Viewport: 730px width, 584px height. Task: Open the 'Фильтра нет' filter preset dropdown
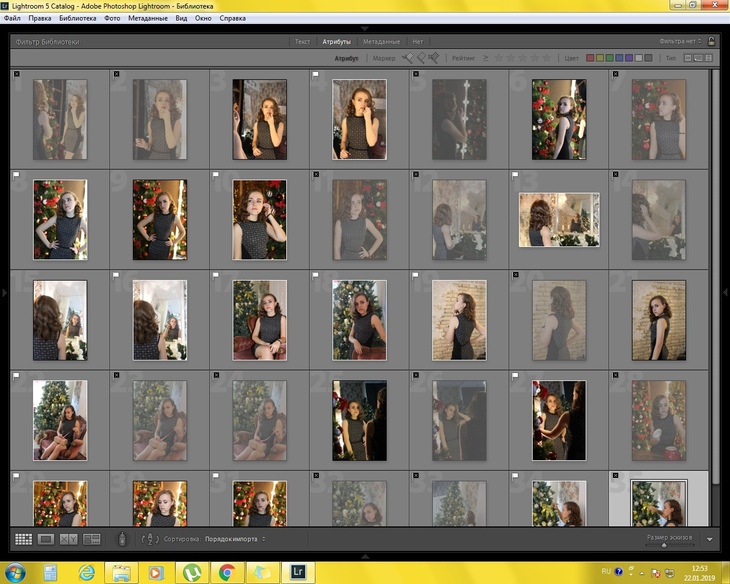[x=680, y=41]
